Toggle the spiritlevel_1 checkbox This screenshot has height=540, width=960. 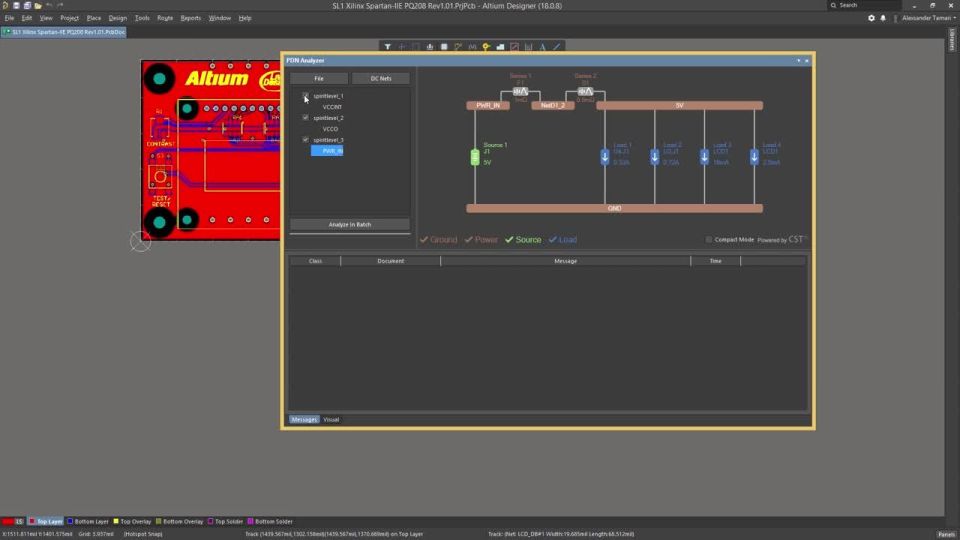click(306, 96)
